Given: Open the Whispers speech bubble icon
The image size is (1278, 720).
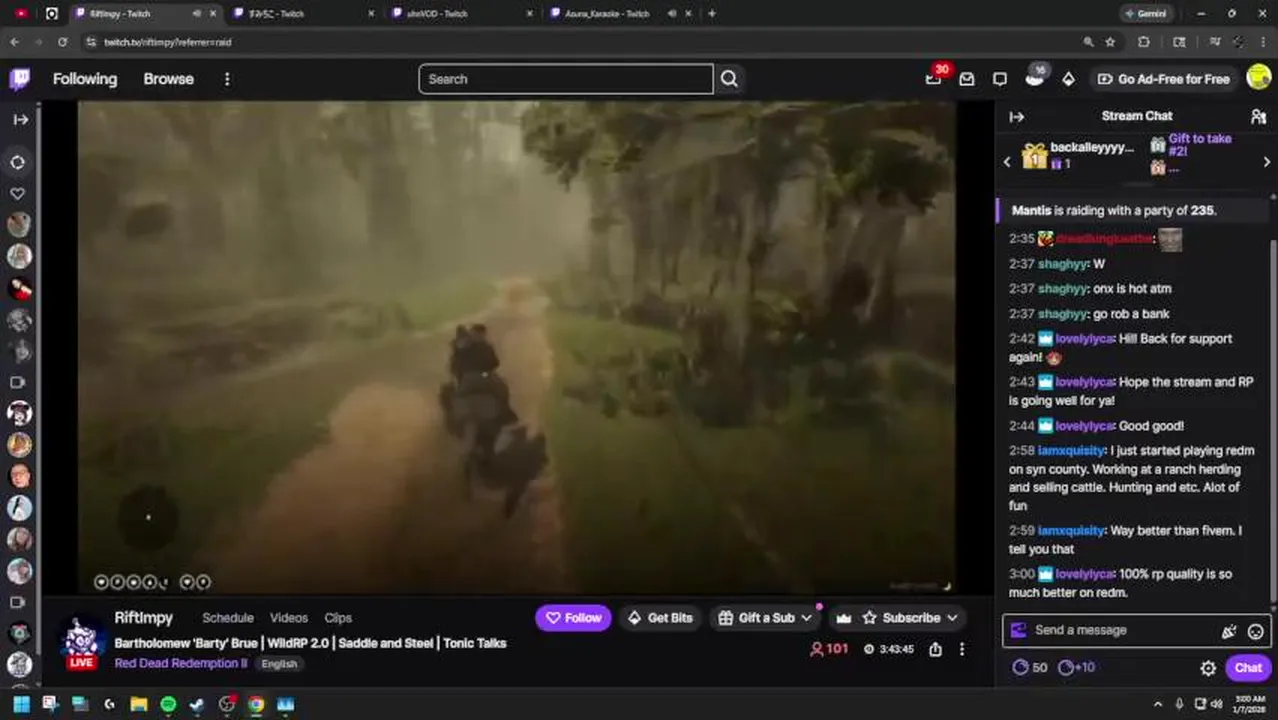Looking at the screenshot, I should (x=1000, y=79).
